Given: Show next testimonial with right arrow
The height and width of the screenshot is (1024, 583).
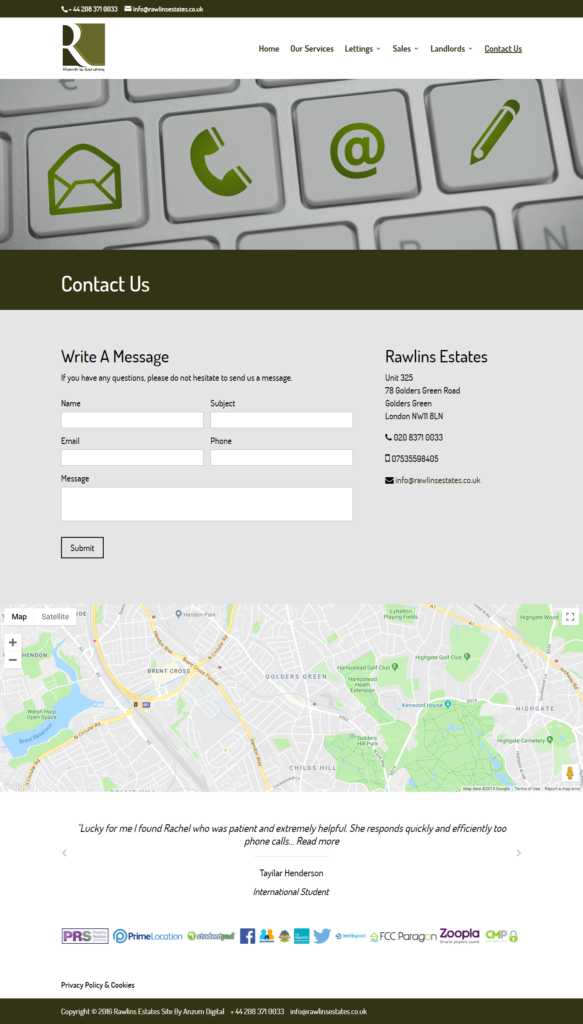Looking at the screenshot, I should [x=518, y=853].
